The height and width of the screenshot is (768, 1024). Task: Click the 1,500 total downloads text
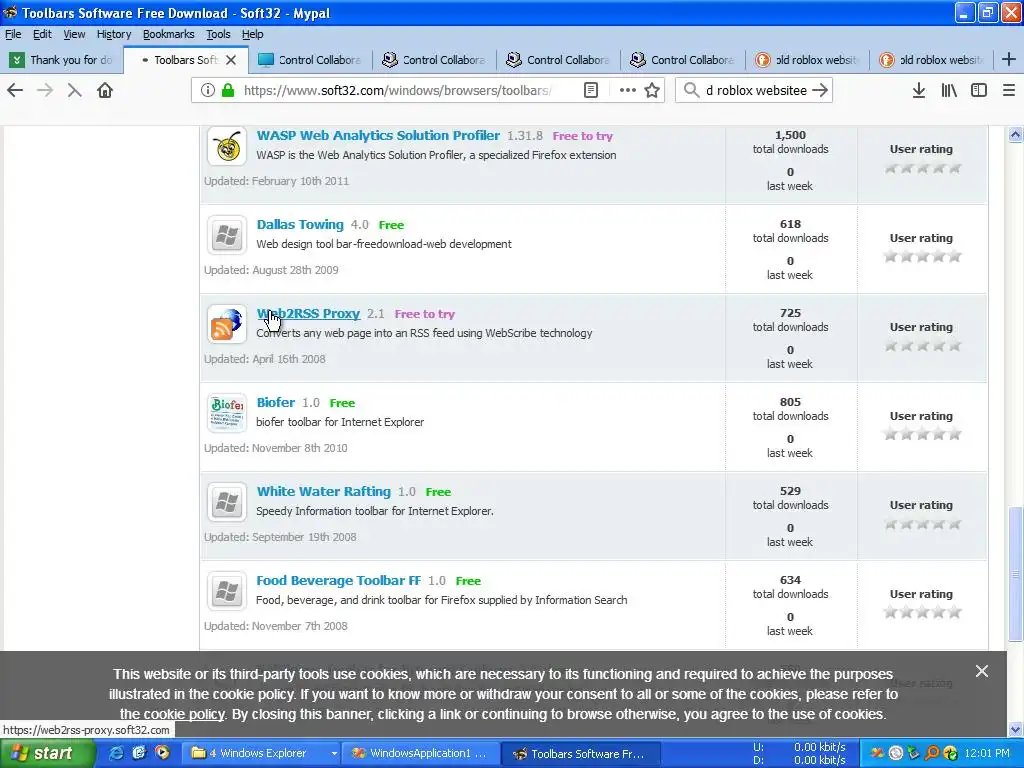point(790,142)
